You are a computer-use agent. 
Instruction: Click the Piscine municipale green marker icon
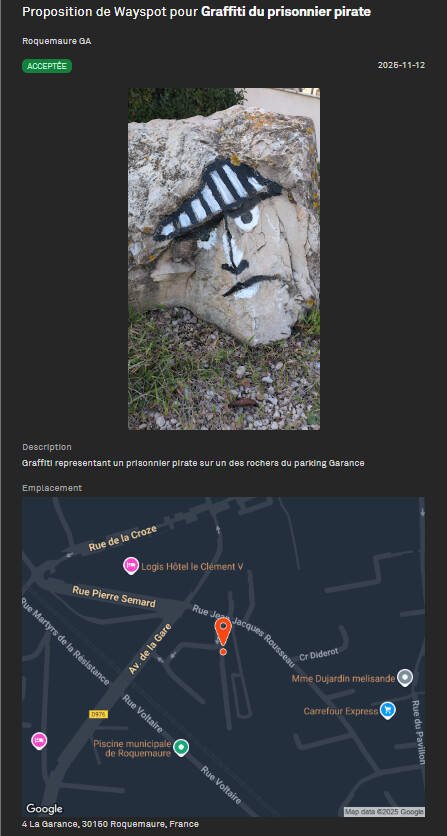181,747
